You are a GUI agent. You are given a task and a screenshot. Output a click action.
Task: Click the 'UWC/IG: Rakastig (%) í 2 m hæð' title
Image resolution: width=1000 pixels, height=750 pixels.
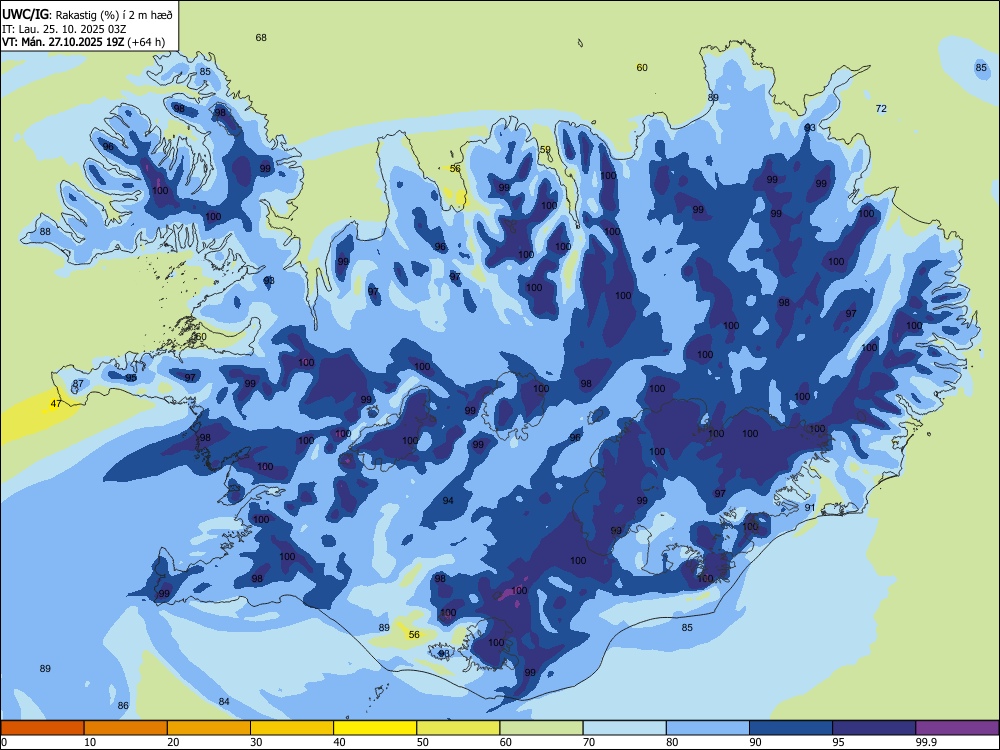tap(87, 14)
